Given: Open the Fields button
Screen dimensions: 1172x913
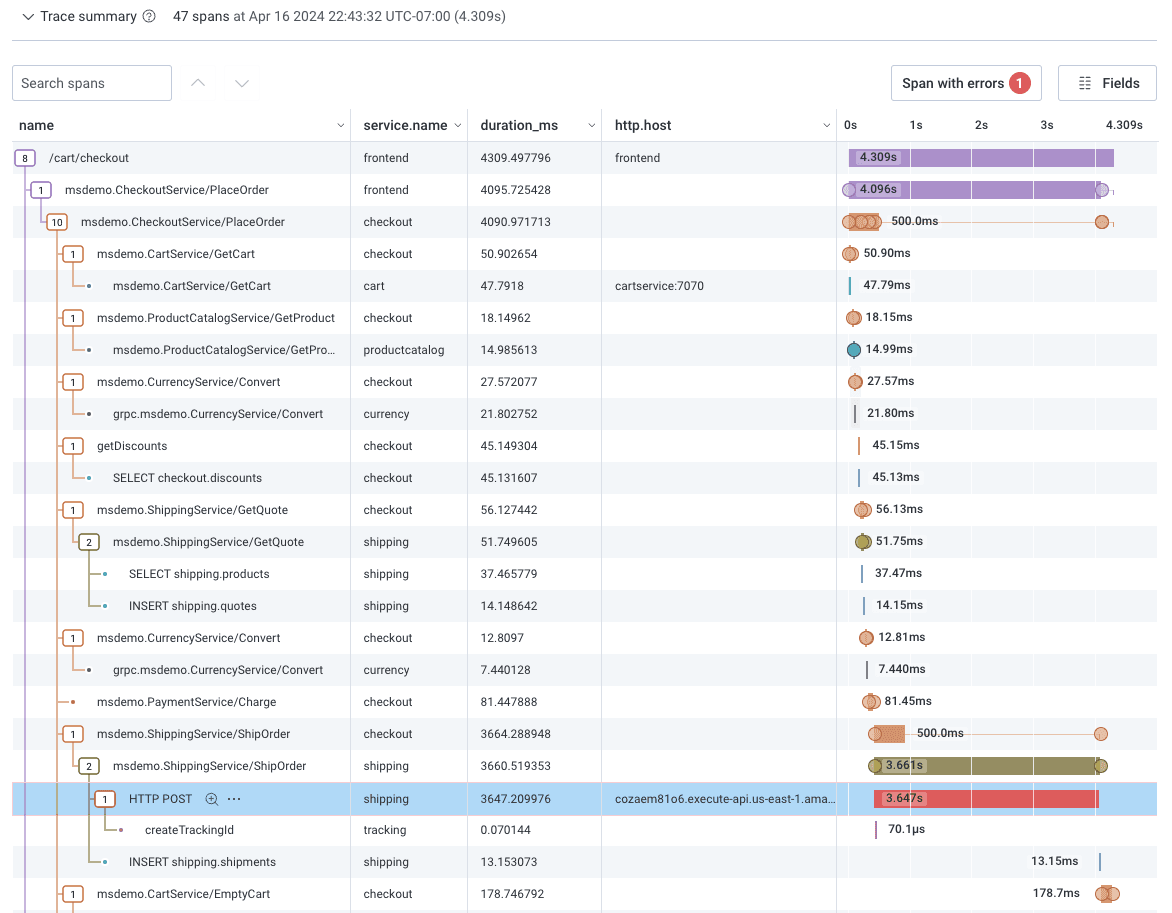Looking at the screenshot, I should pyautogui.click(x=1107, y=83).
